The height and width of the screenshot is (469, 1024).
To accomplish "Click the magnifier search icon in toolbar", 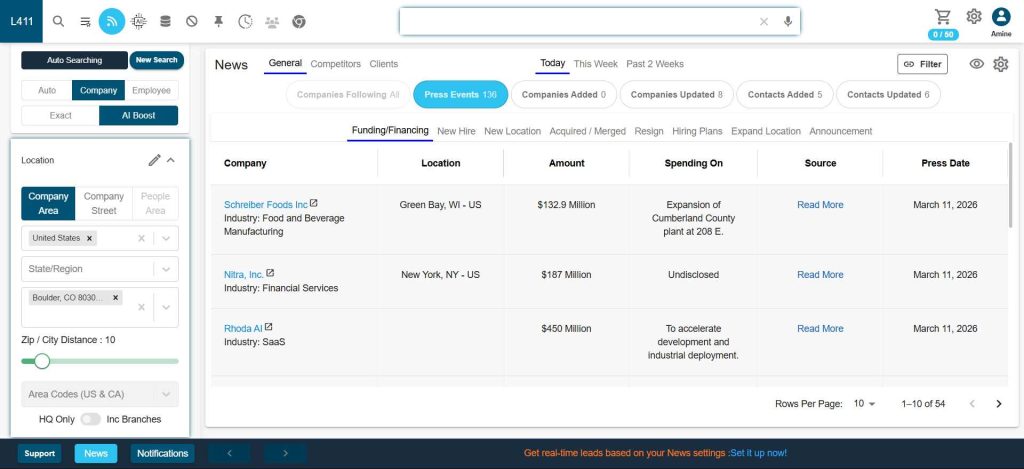I will (x=58, y=22).
